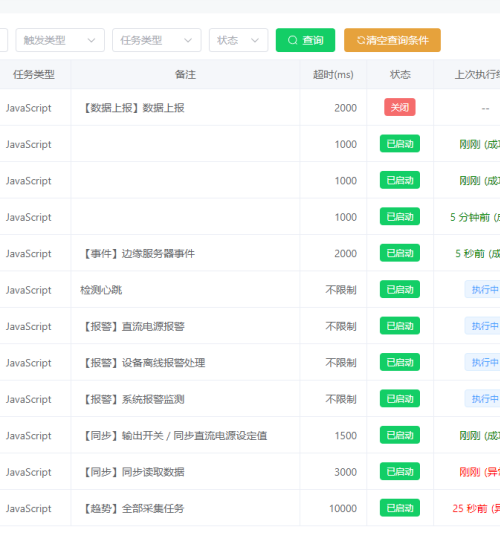Click 已启动 tag in 设备离线报警处理 row
Viewport: 500px width, 550px height.
(400, 362)
